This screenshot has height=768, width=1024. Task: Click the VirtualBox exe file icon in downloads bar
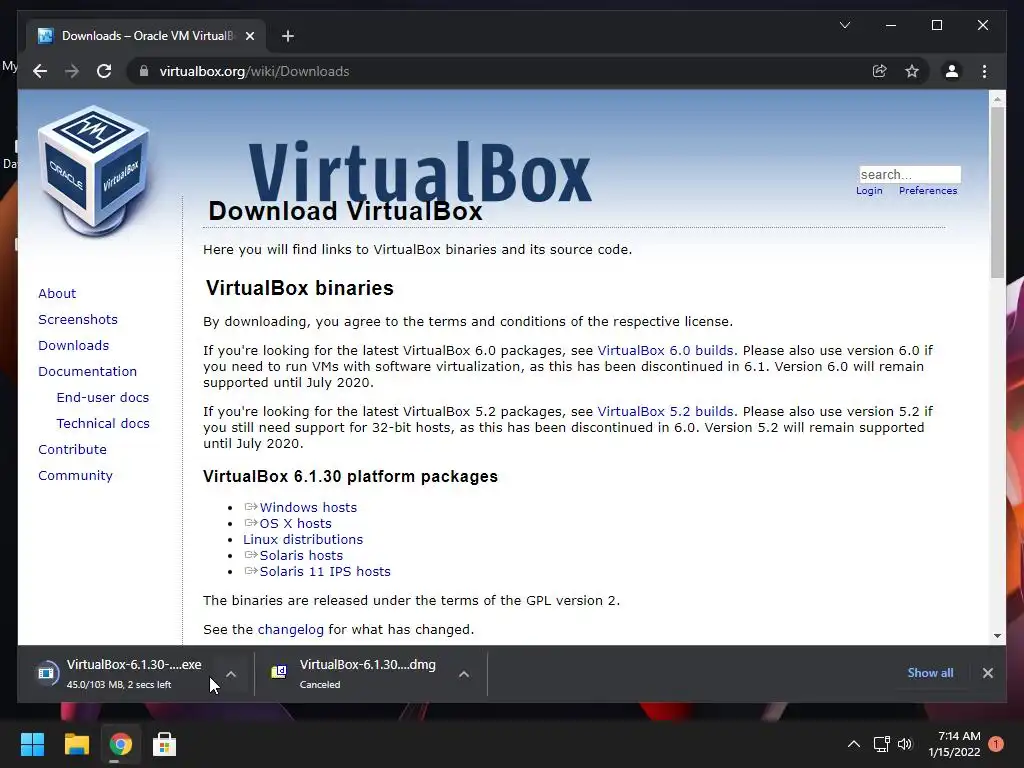pyautogui.click(x=46, y=673)
